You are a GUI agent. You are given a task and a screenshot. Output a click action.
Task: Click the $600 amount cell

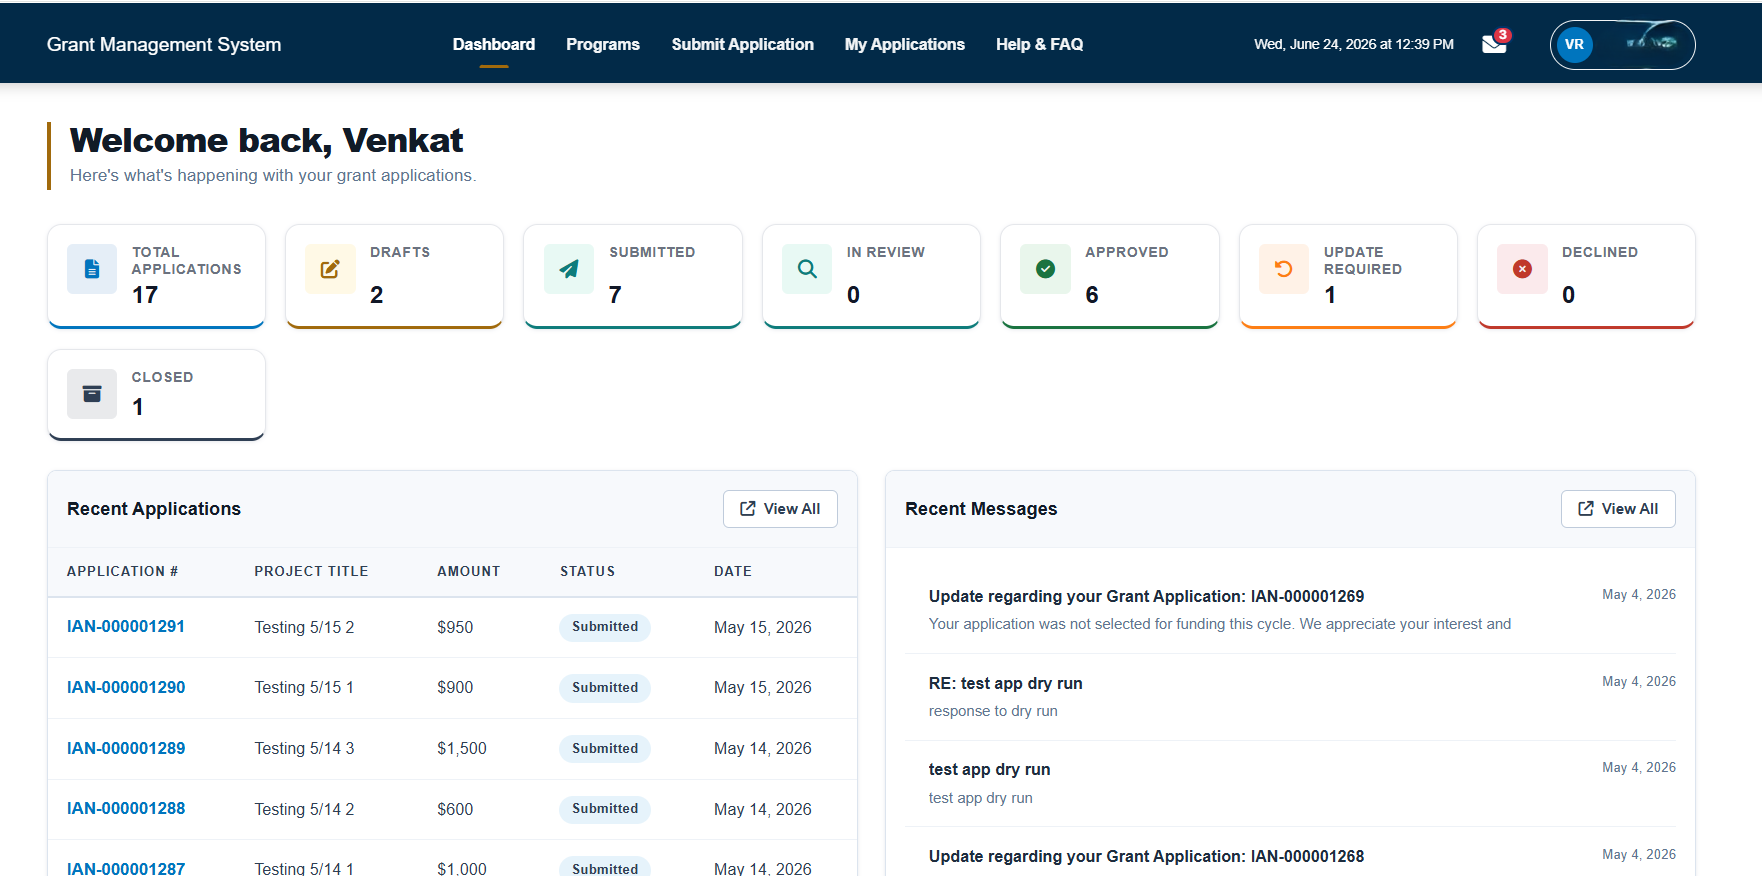click(455, 809)
